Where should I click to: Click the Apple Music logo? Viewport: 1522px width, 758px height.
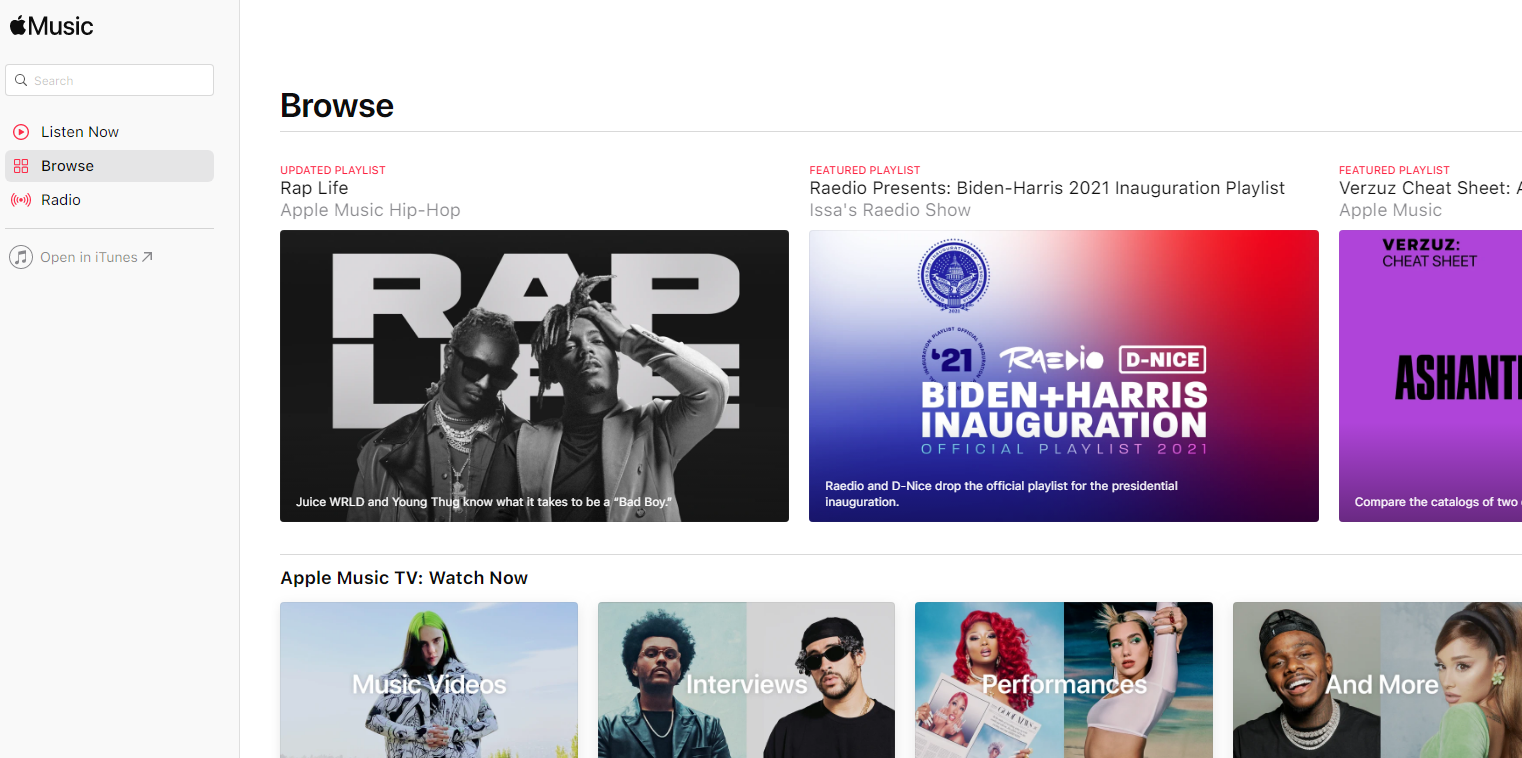pos(51,26)
